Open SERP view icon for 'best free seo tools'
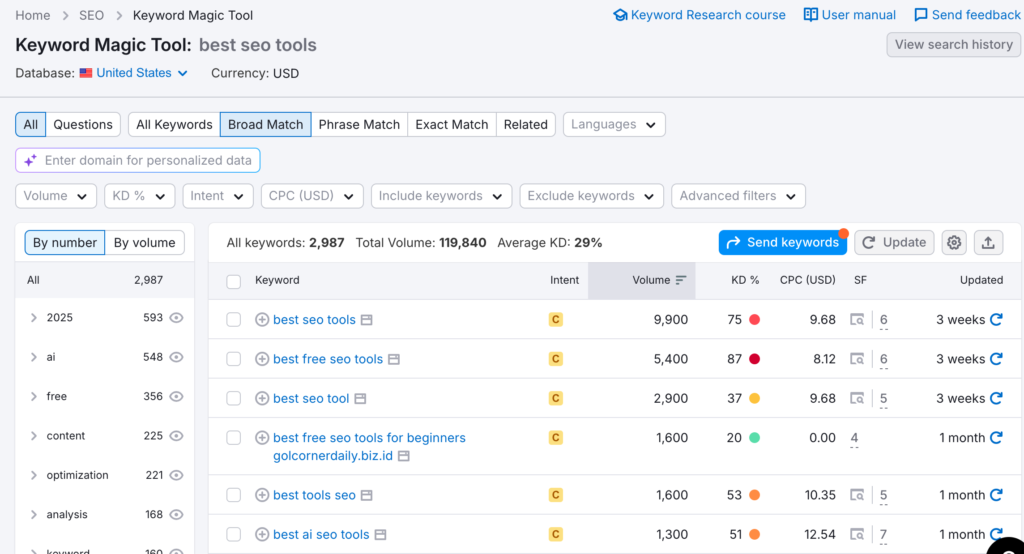Image resolution: width=1024 pixels, height=554 pixels. coord(857,359)
